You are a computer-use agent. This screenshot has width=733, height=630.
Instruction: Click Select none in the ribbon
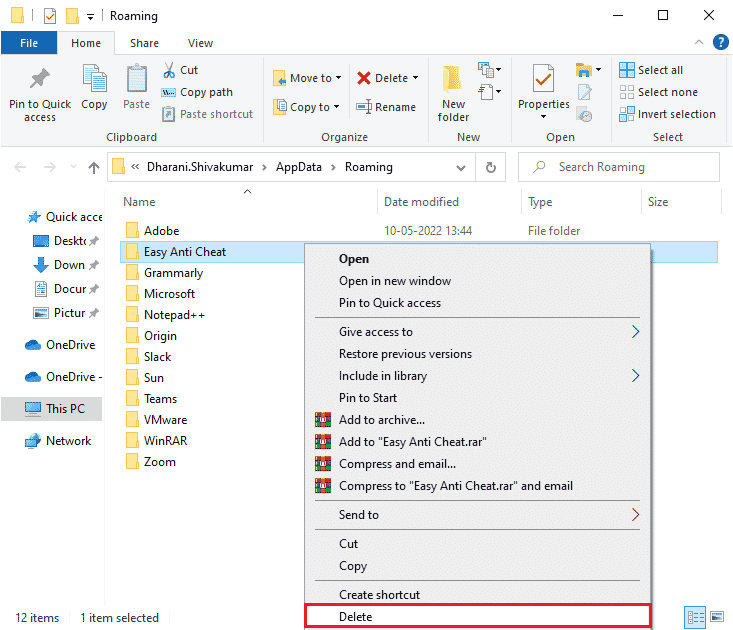coord(659,92)
